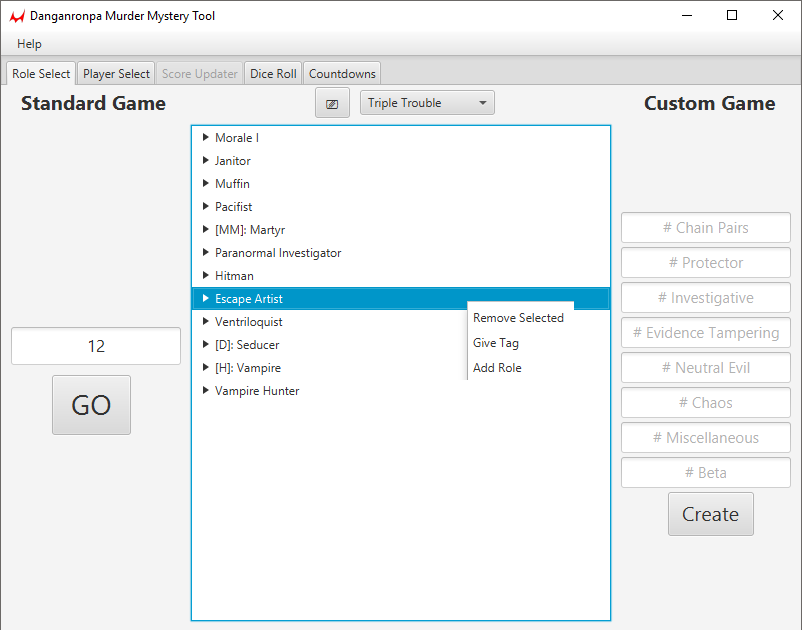Expand the [H]: Vampire arrow
802x630 pixels.
click(206, 367)
